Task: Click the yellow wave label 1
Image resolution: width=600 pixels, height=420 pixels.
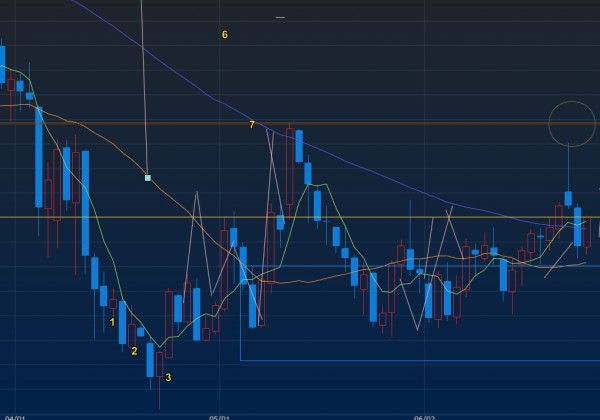Action: [x=113, y=321]
